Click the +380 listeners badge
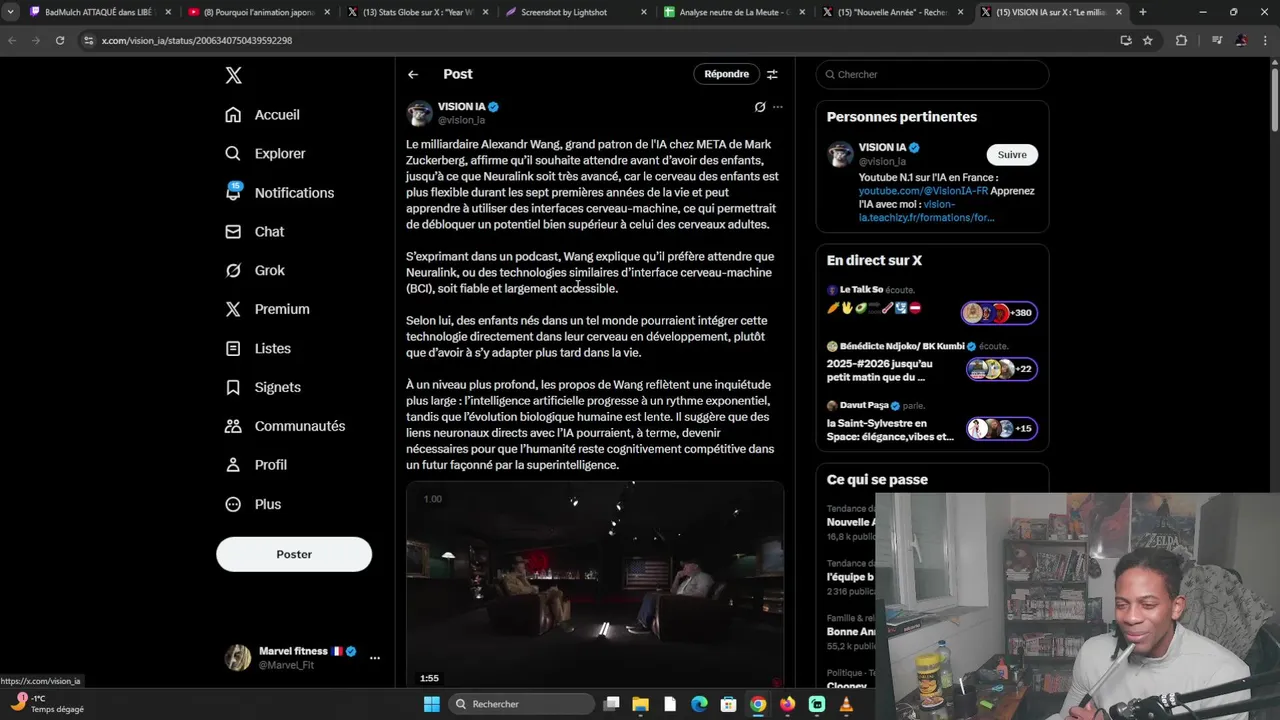This screenshot has height=720, width=1280. click(x=999, y=313)
